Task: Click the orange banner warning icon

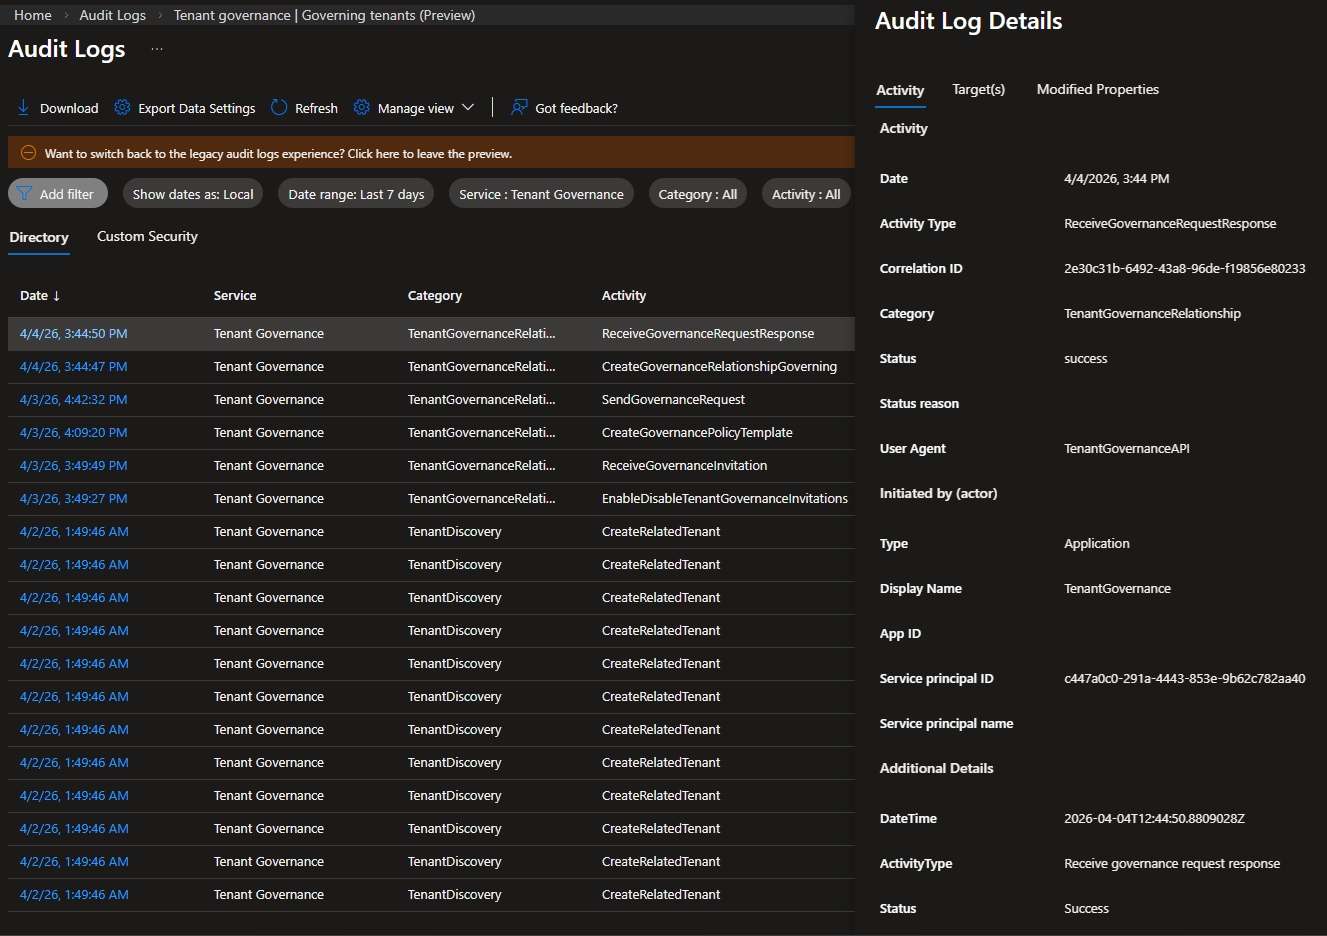Action: coord(28,153)
